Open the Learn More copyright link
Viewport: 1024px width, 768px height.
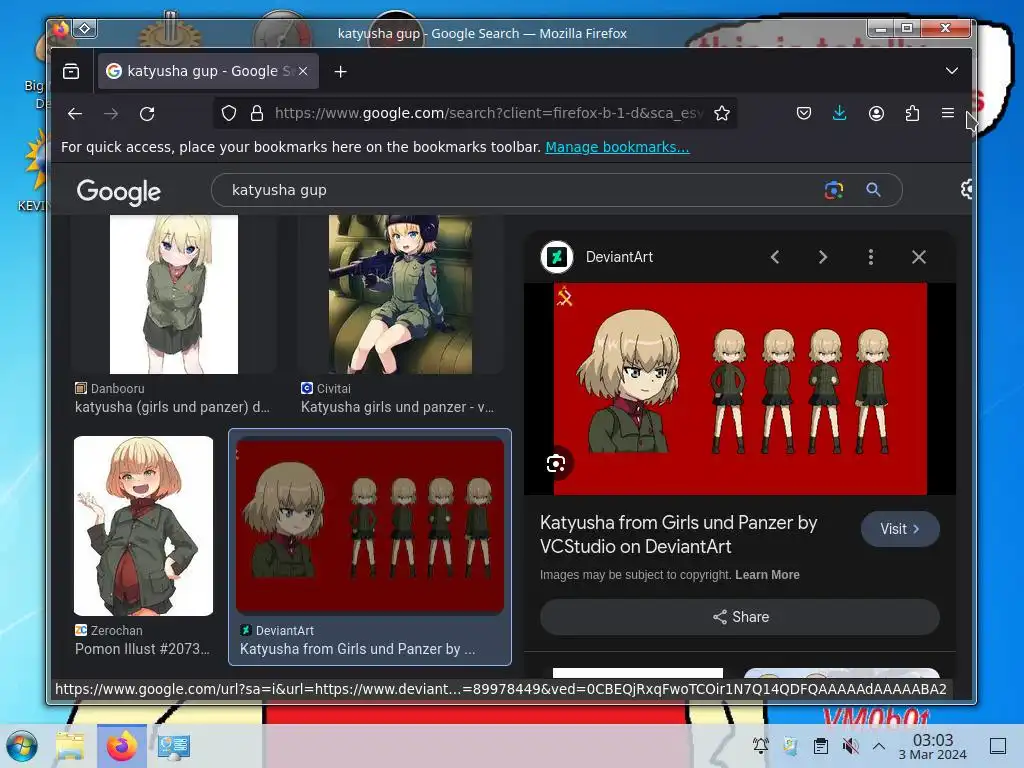tap(767, 575)
